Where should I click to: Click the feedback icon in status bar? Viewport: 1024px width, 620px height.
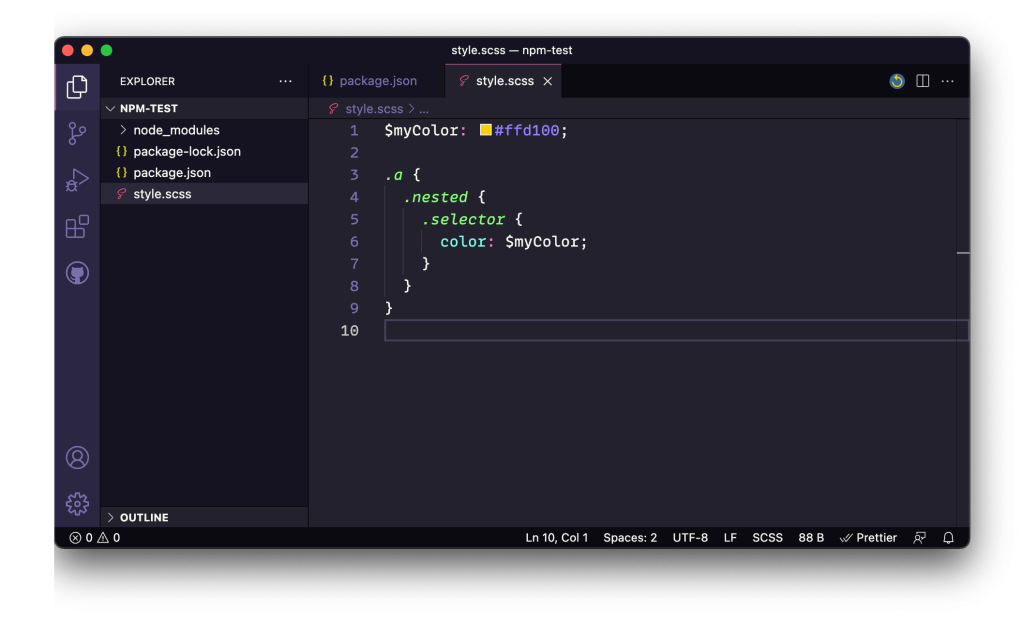920,538
